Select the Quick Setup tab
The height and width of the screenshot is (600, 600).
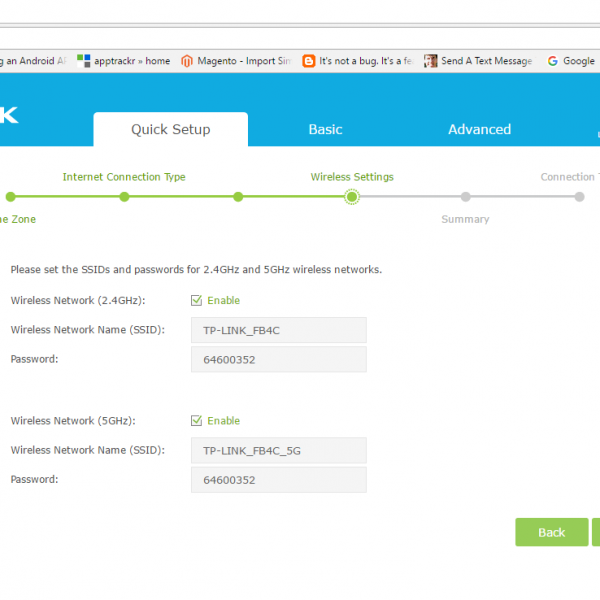coord(171,130)
